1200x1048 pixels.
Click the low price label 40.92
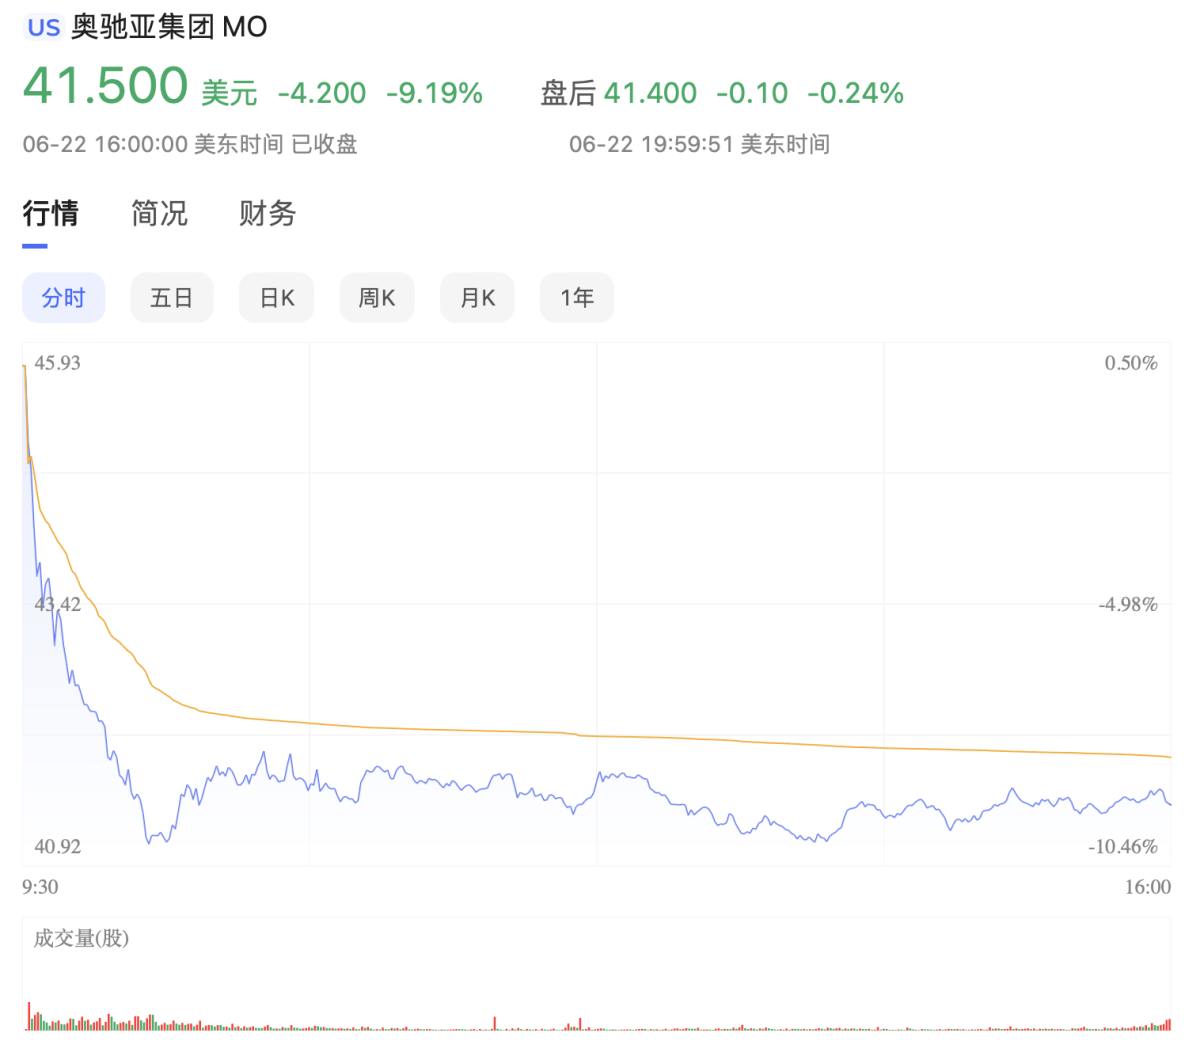[55, 846]
